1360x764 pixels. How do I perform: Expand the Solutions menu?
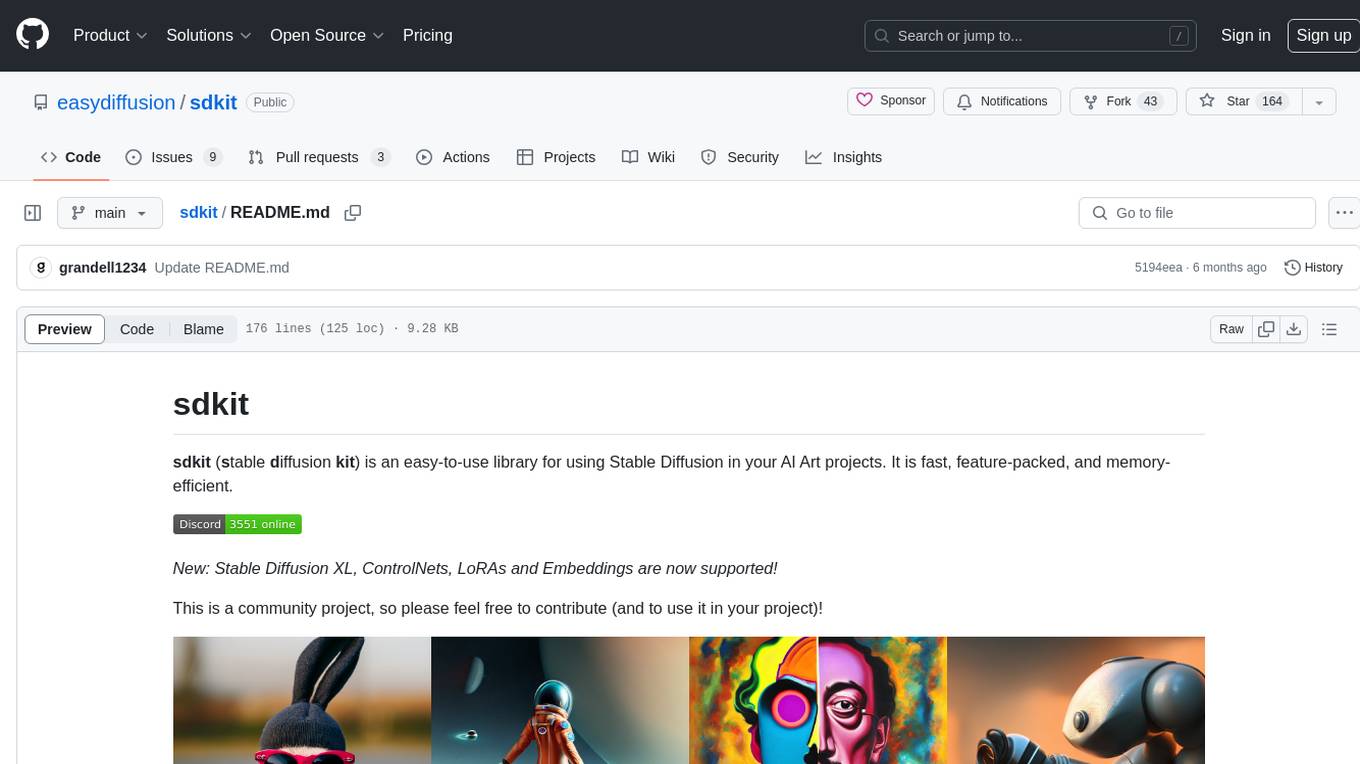[209, 35]
